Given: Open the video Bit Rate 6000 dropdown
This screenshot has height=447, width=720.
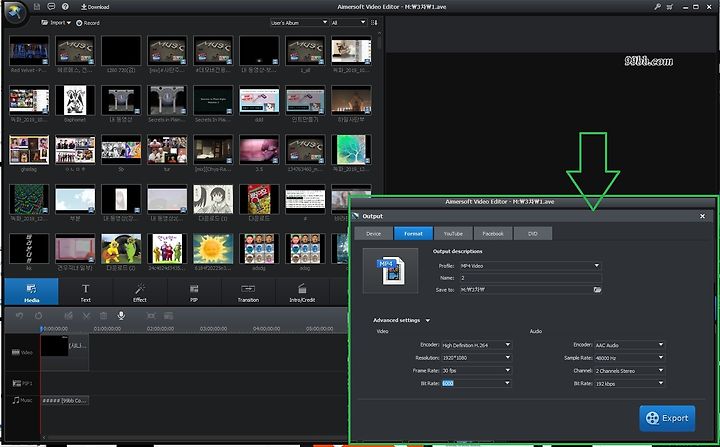Looking at the screenshot, I should click(x=477, y=383).
